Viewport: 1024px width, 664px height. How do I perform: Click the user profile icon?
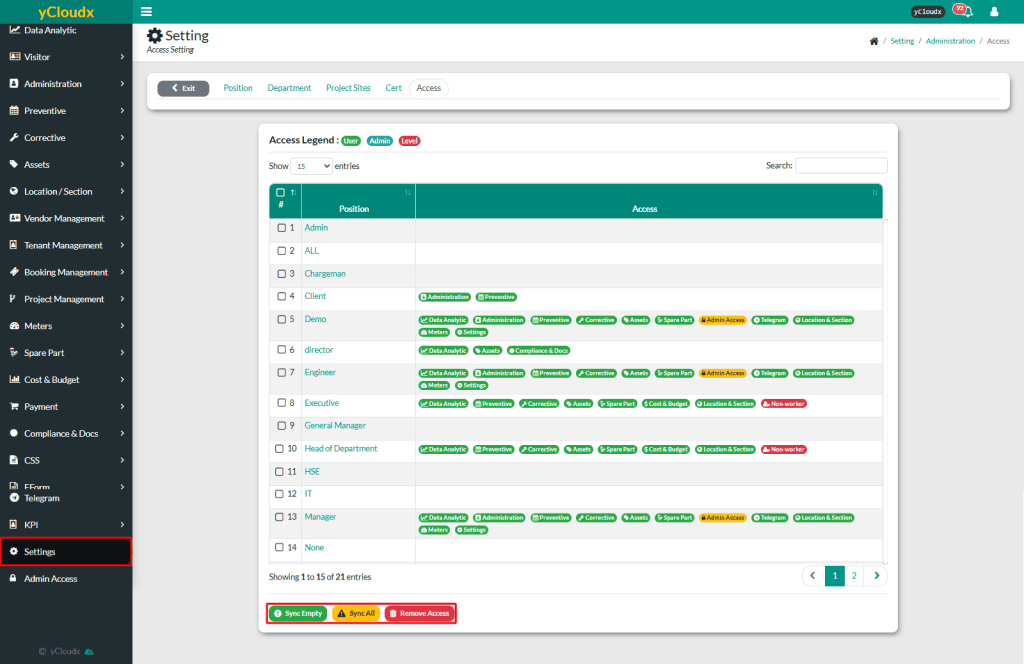tap(994, 12)
